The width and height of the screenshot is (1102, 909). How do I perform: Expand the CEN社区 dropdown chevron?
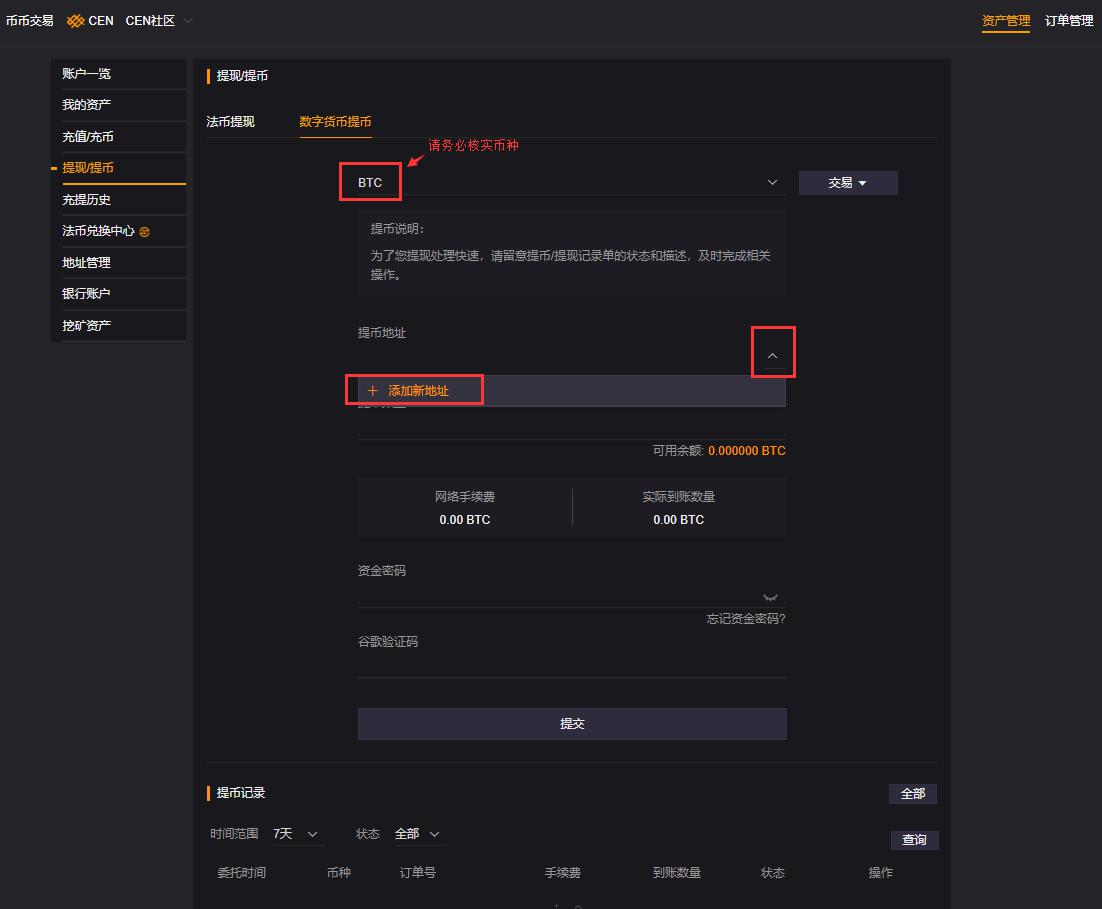pyautogui.click(x=188, y=21)
